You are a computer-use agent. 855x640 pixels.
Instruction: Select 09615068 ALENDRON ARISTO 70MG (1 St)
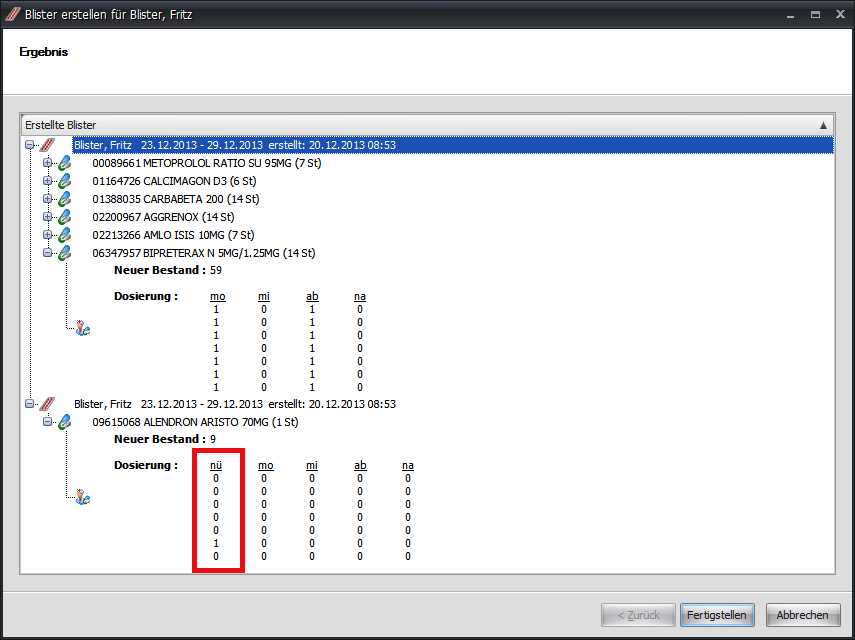195,422
